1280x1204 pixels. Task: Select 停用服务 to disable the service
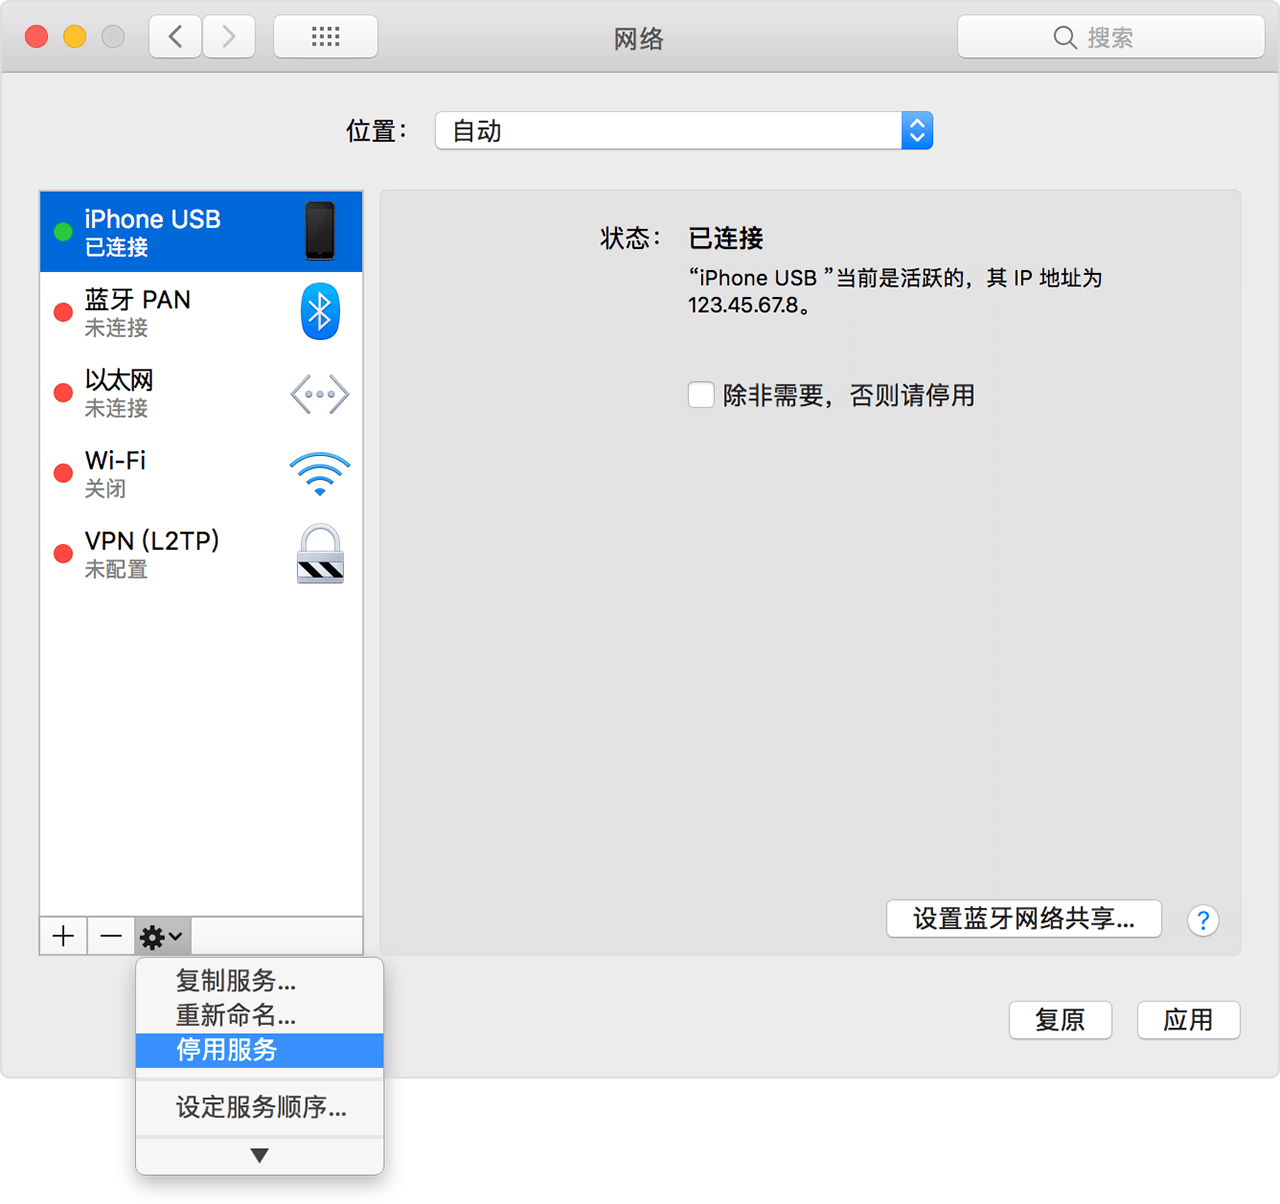(259, 1051)
